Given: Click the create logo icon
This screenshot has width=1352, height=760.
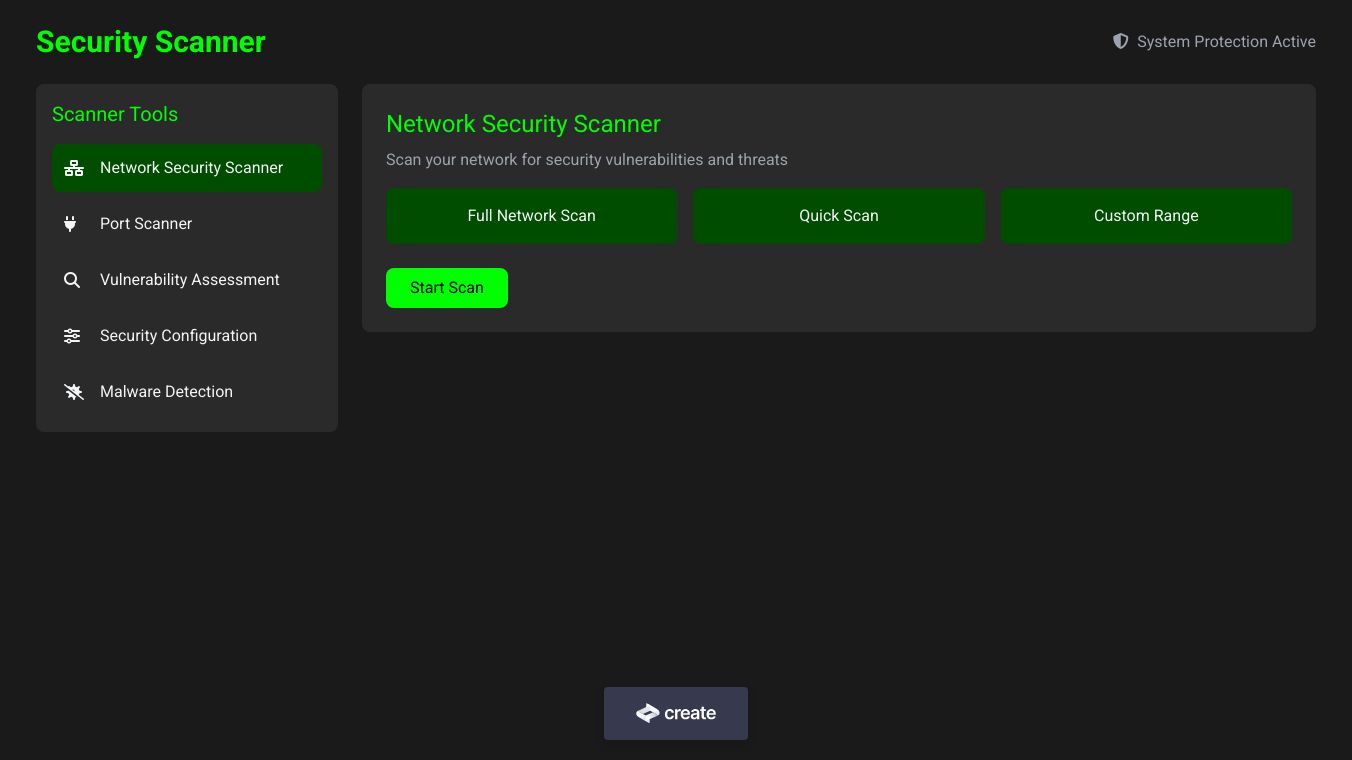Looking at the screenshot, I should point(647,713).
